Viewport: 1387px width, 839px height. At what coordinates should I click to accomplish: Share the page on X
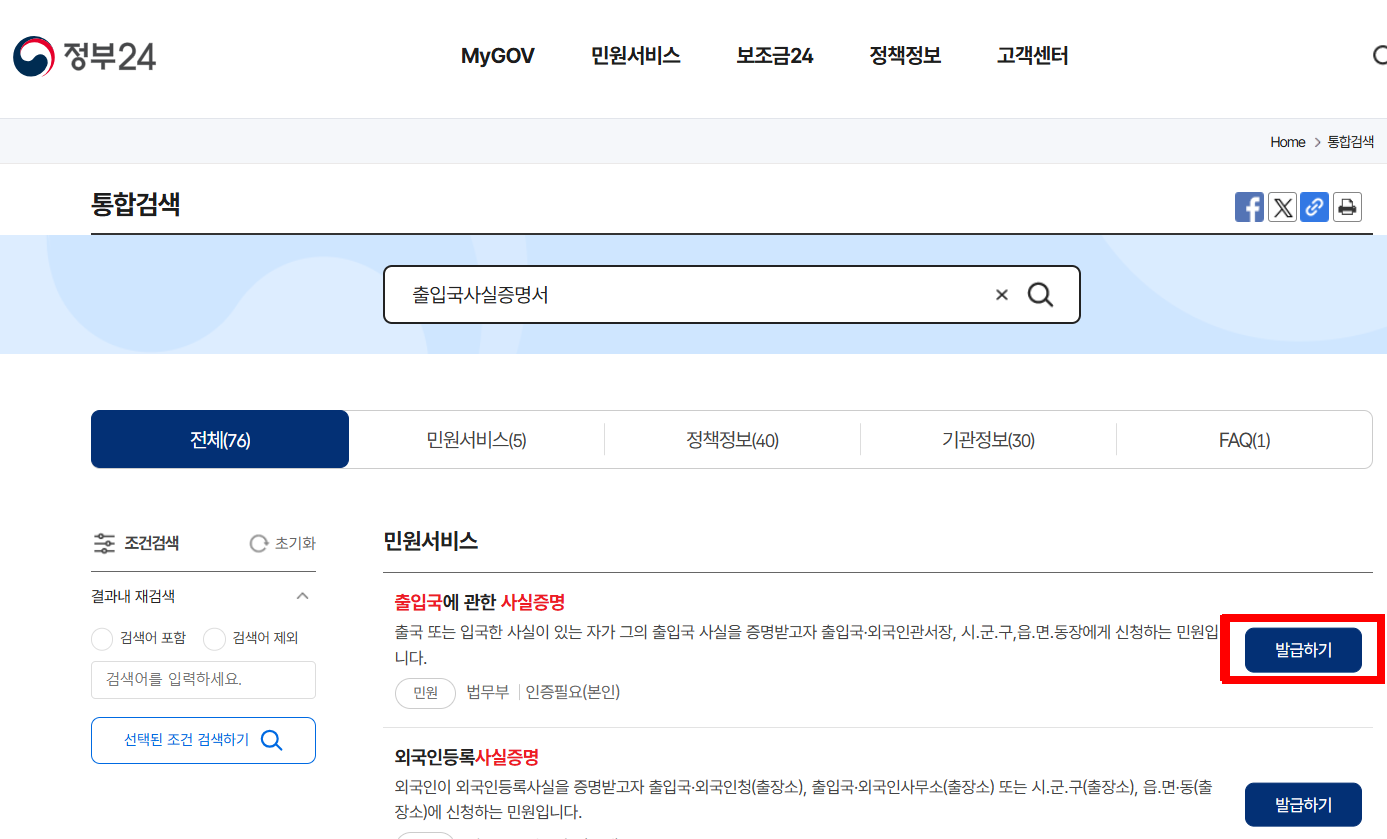1282,207
